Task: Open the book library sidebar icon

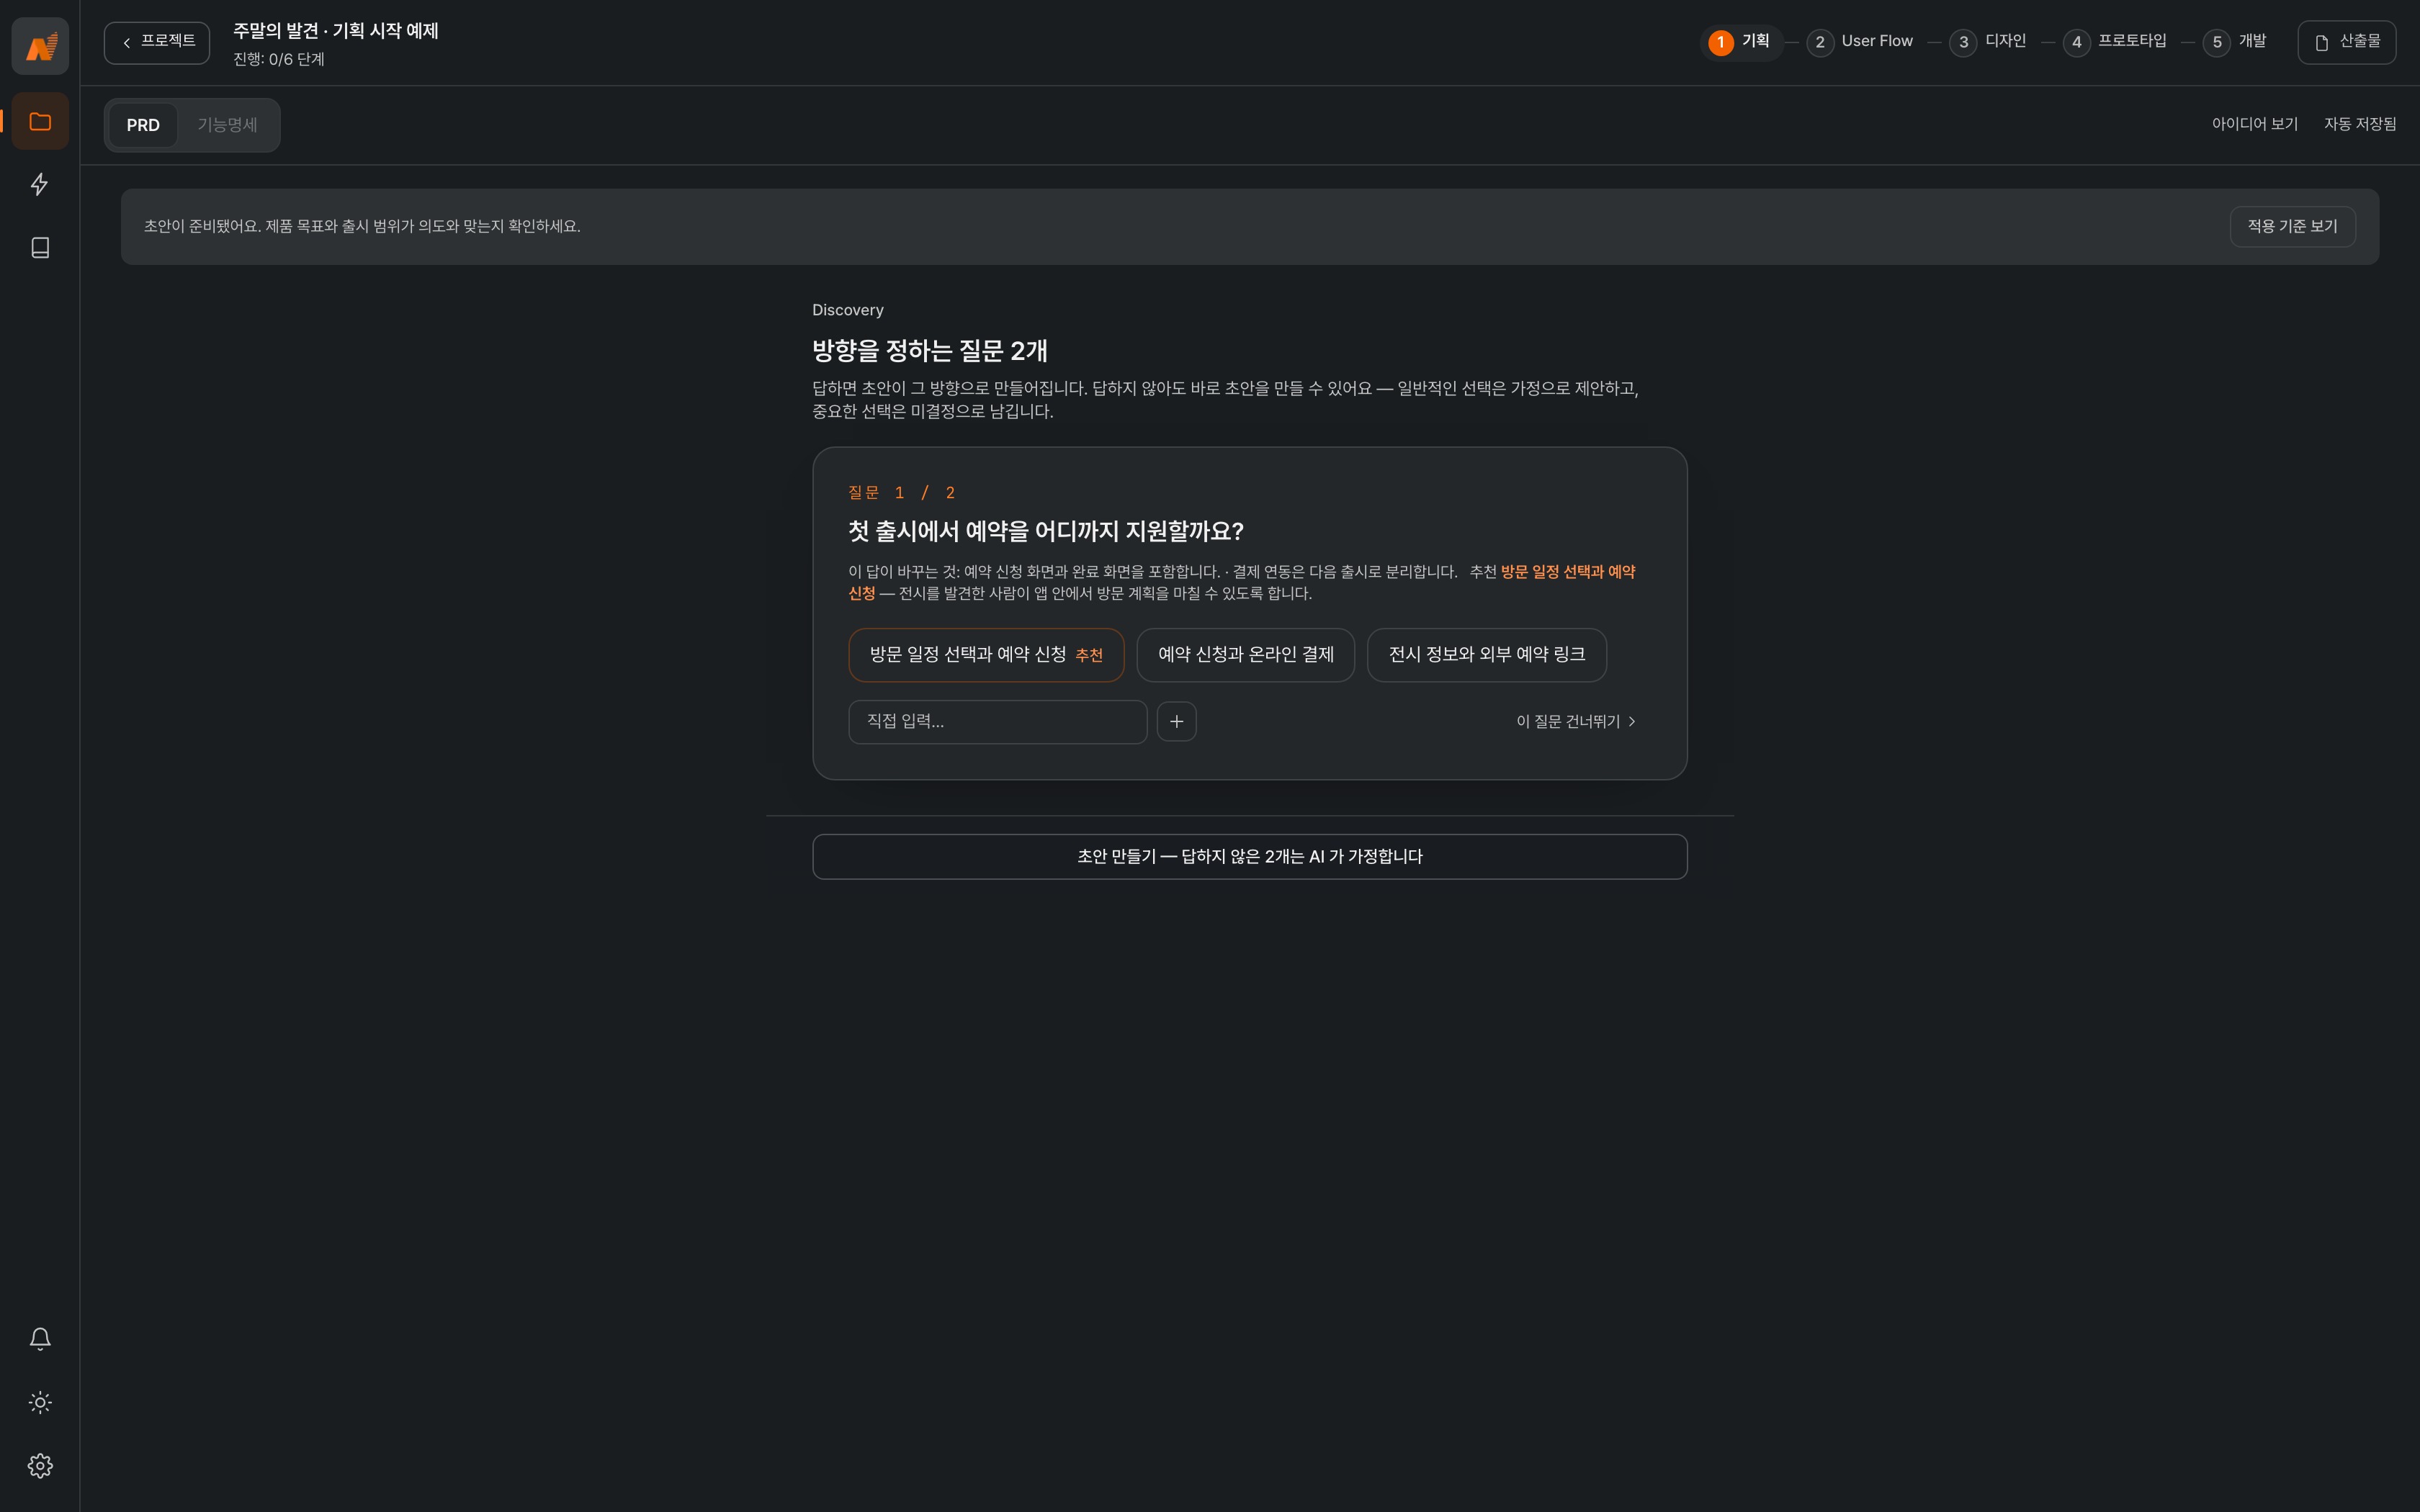Action: tap(40, 248)
